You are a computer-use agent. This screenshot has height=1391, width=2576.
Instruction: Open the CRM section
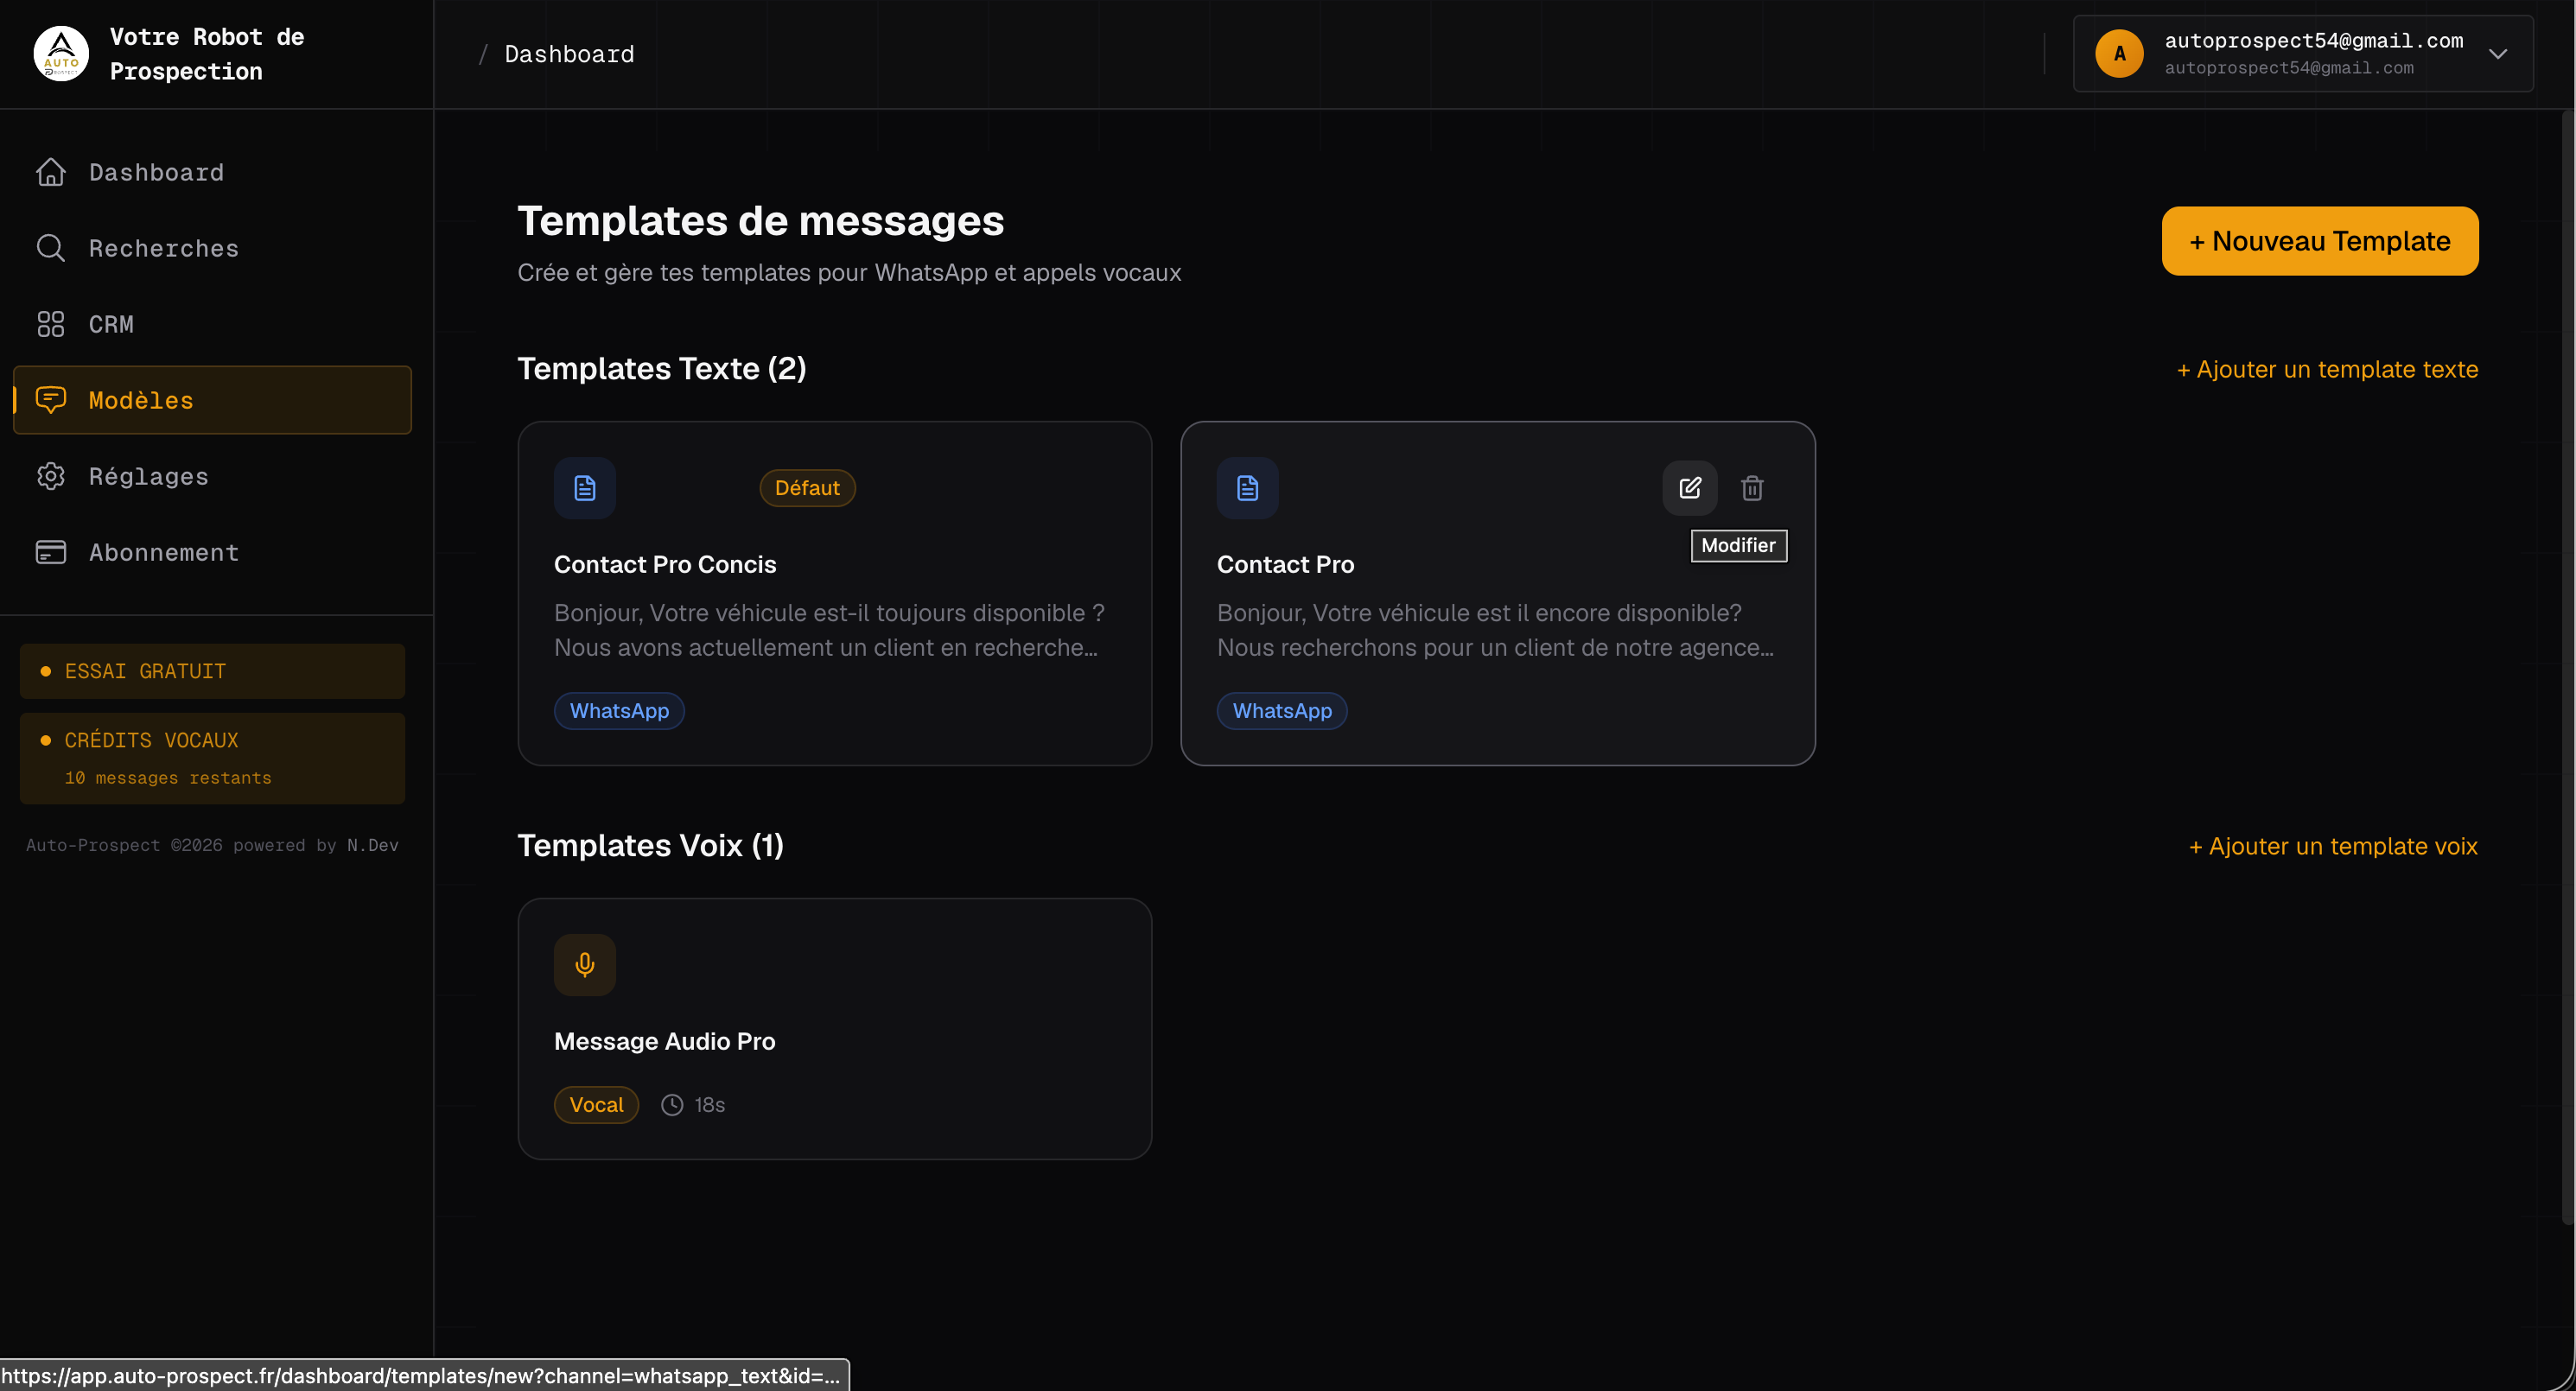click(212, 324)
